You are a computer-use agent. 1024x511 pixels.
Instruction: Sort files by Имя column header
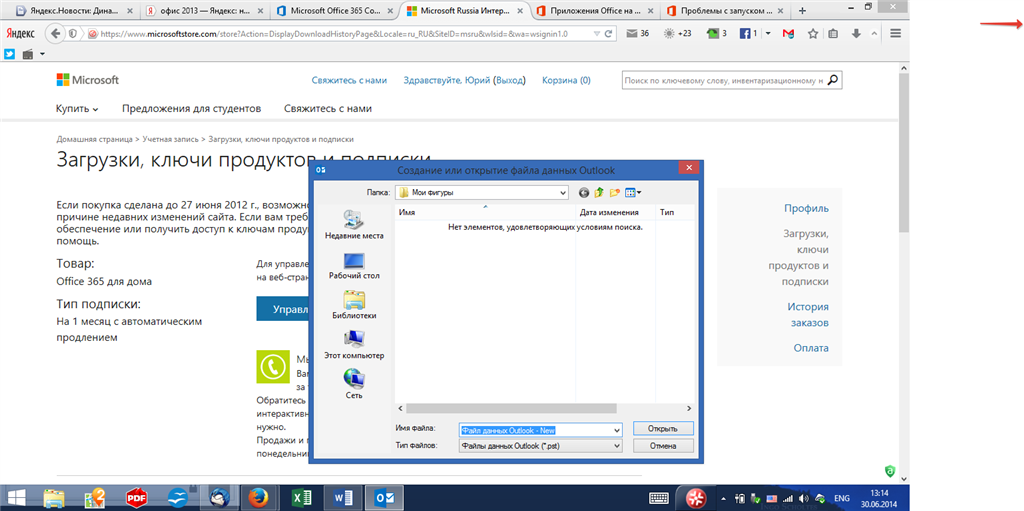[x=485, y=213]
